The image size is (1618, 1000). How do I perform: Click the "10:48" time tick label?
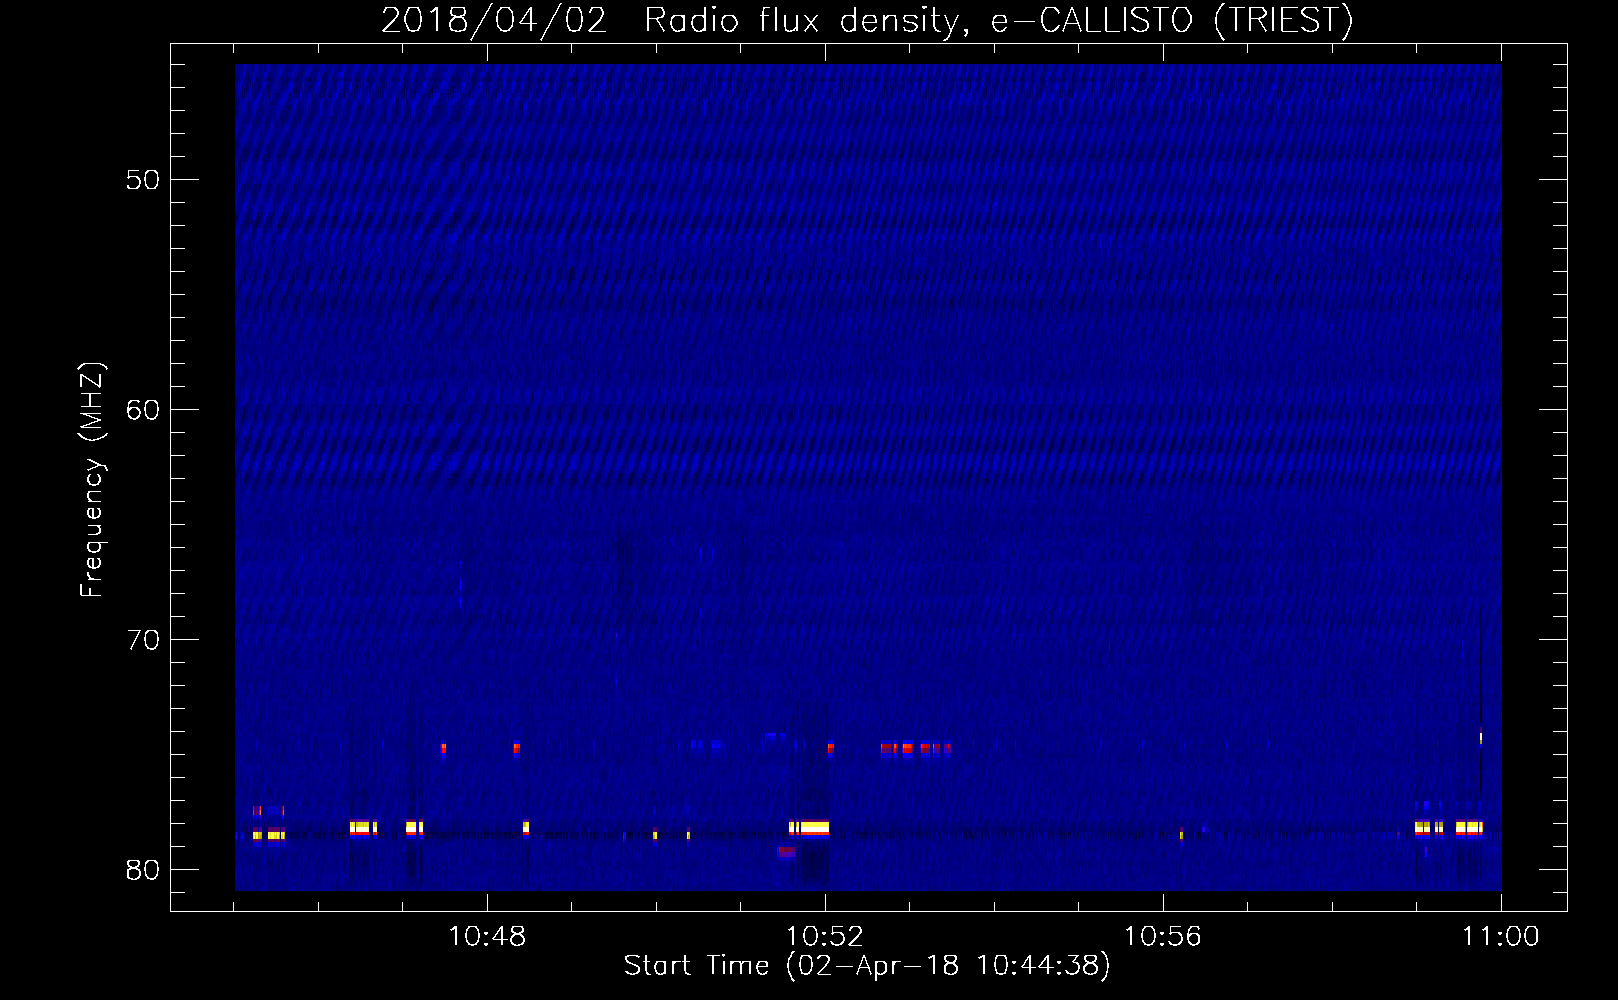point(487,936)
